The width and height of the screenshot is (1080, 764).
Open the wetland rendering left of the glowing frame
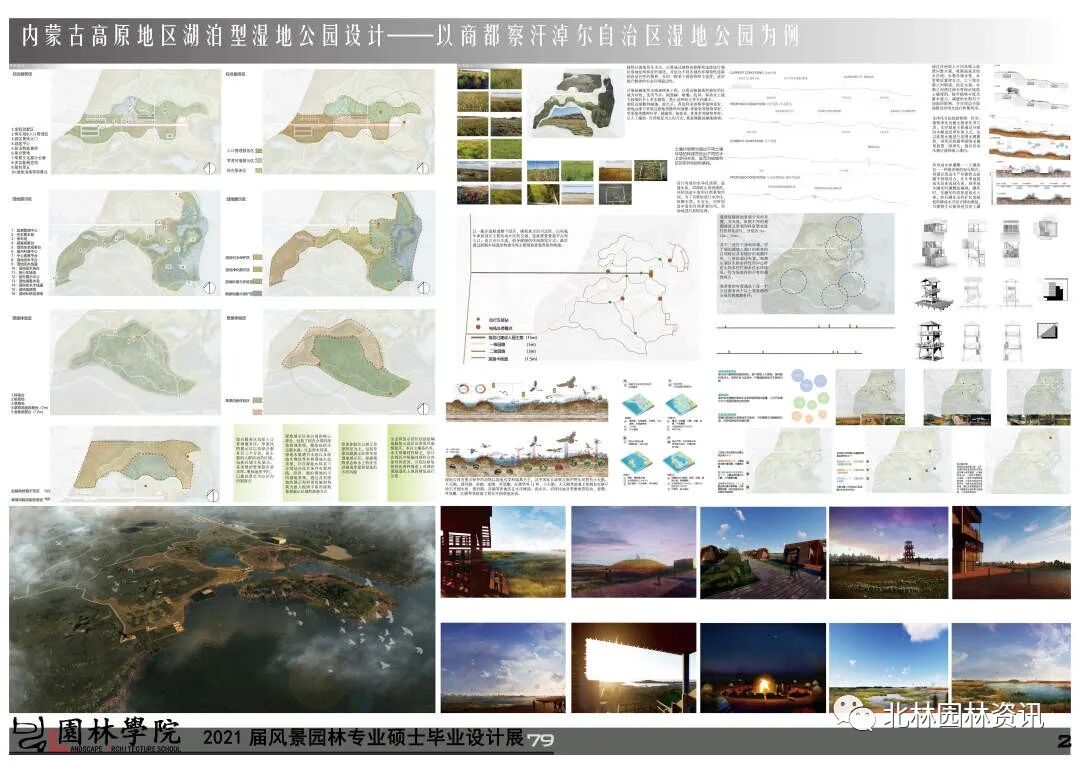(503, 668)
